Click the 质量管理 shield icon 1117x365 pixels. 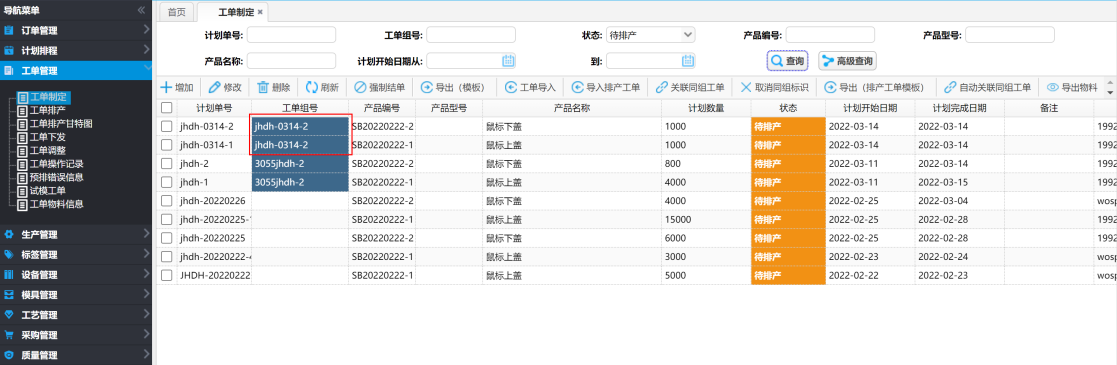tap(9, 354)
